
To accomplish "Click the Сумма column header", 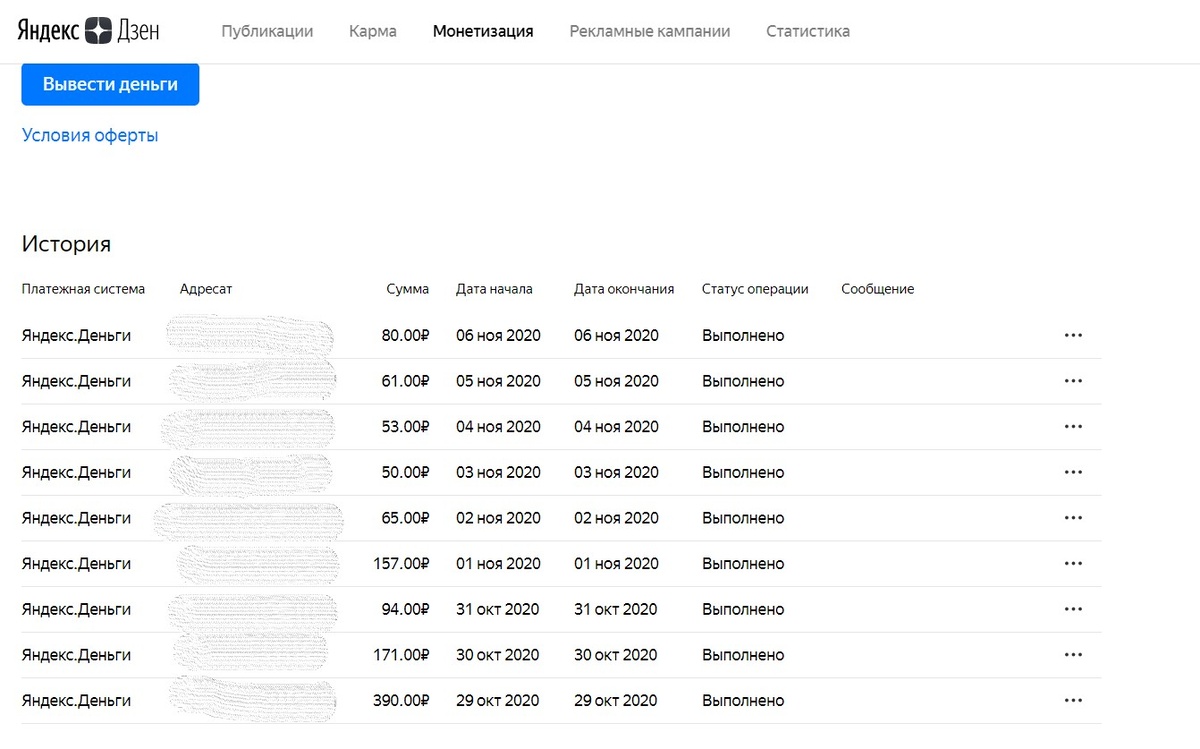I will (x=406, y=288).
